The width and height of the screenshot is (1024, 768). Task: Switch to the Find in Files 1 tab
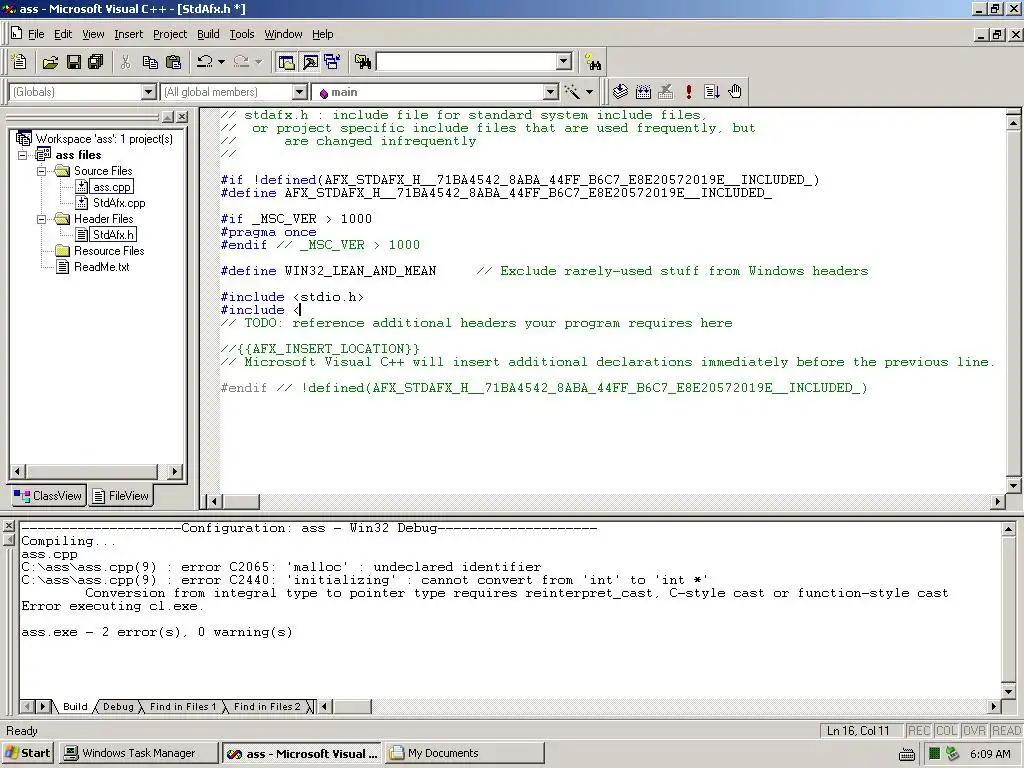(x=182, y=707)
